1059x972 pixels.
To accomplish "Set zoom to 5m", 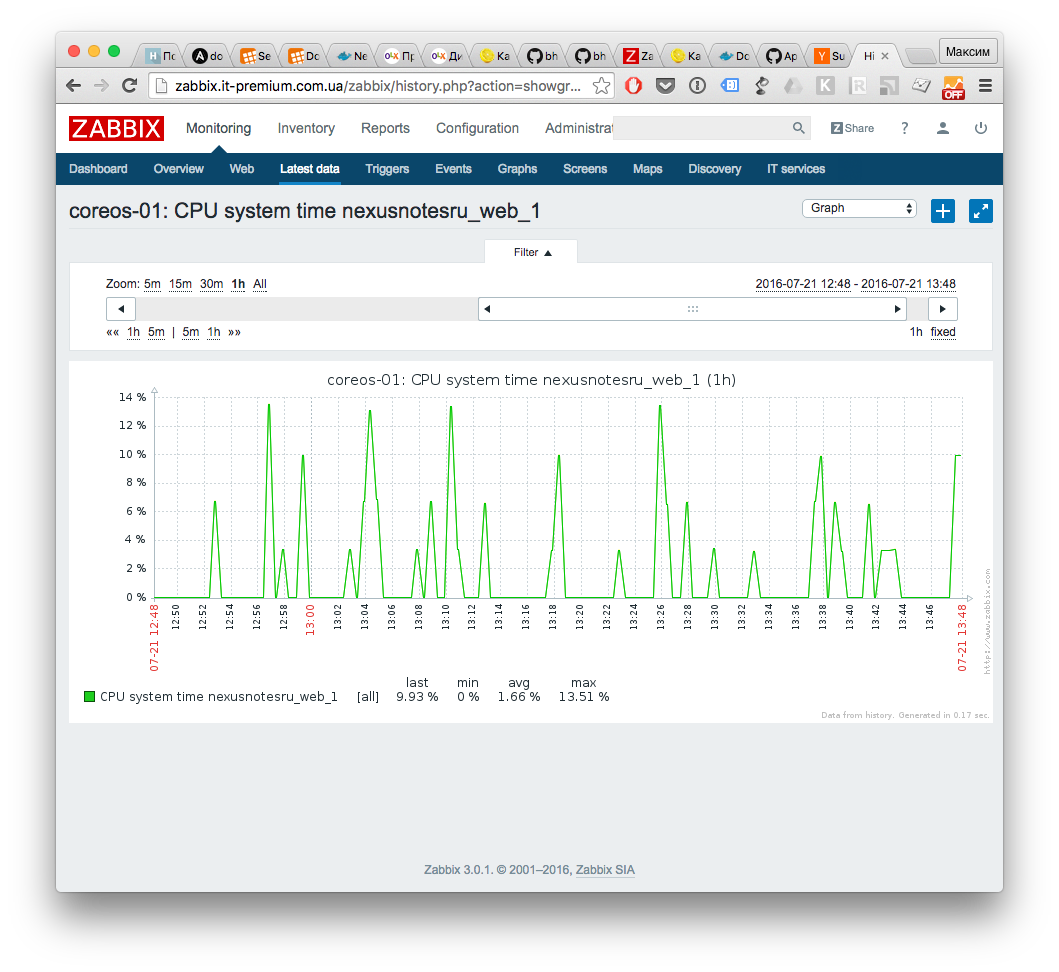I will tap(152, 284).
